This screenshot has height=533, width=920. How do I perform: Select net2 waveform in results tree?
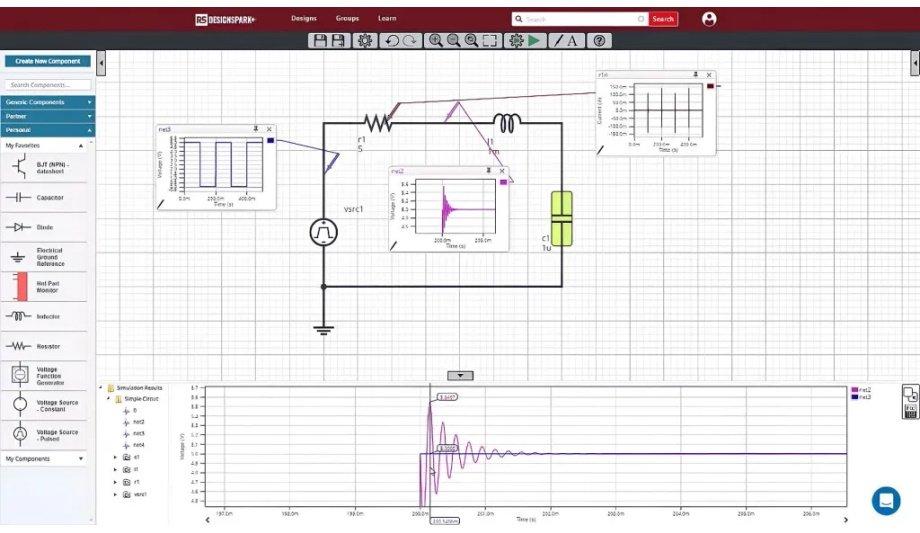click(x=138, y=422)
